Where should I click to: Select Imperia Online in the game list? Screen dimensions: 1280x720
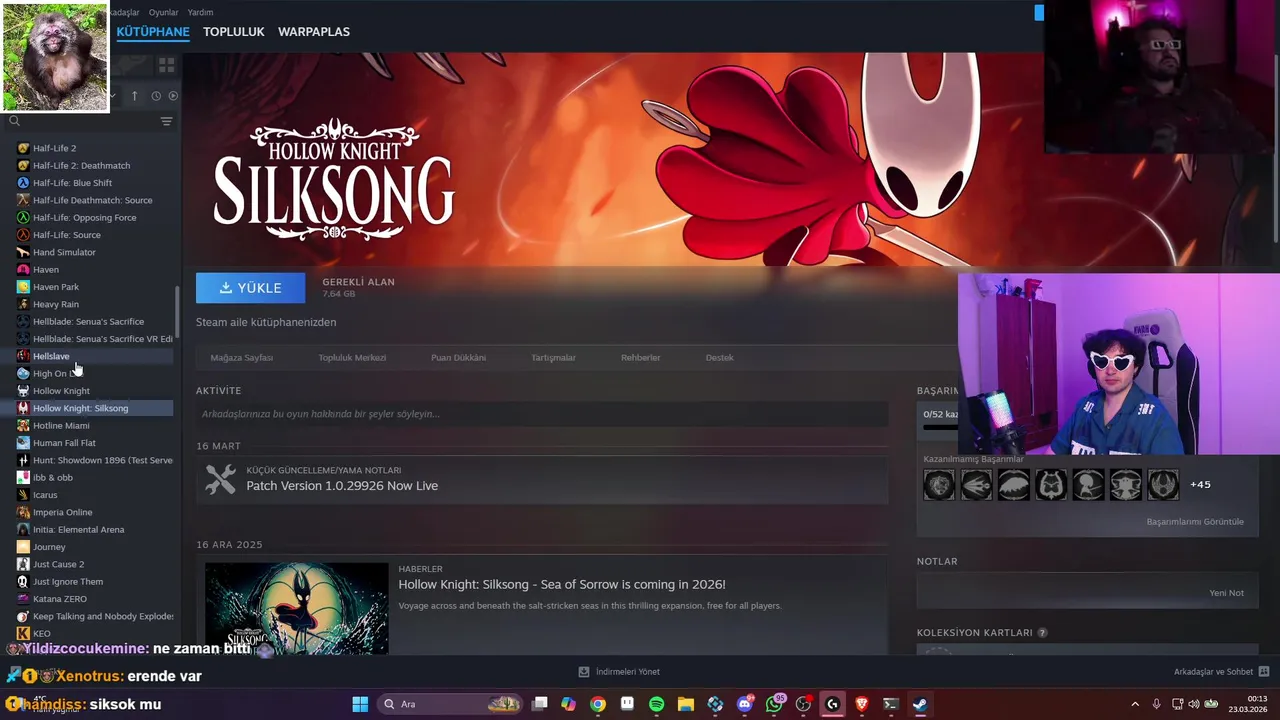tap(62, 512)
